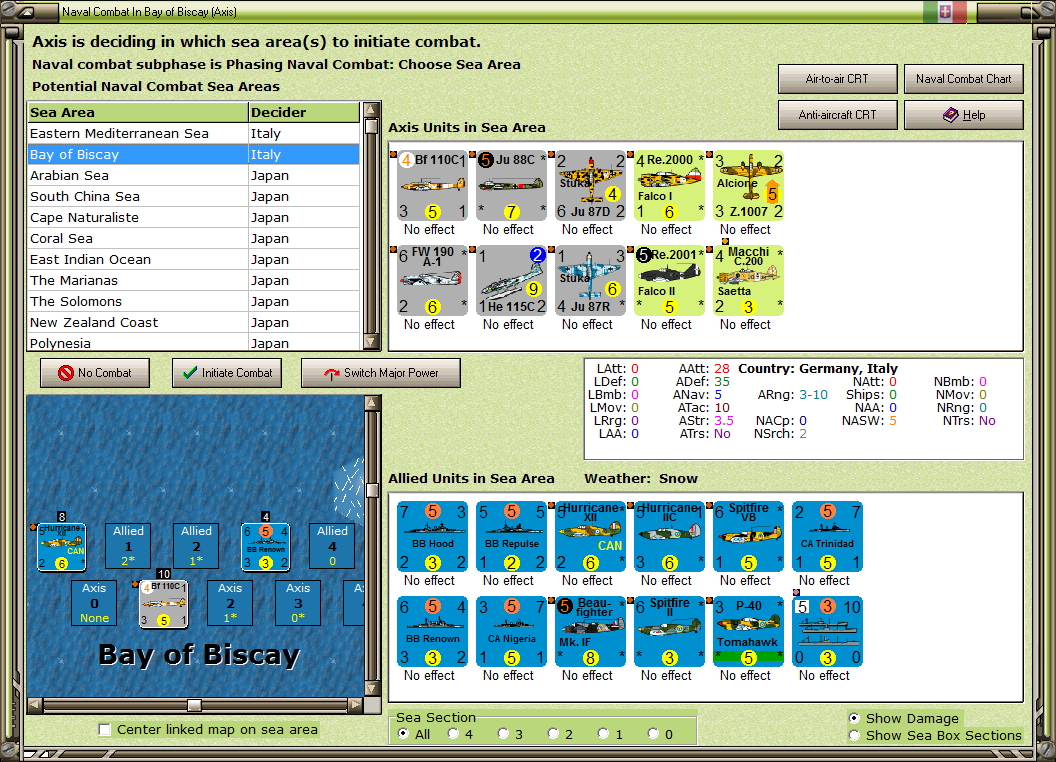This screenshot has height=762, width=1056.
Task: Select the FW 190 A-1 counter
Action: tap(432, 280)
